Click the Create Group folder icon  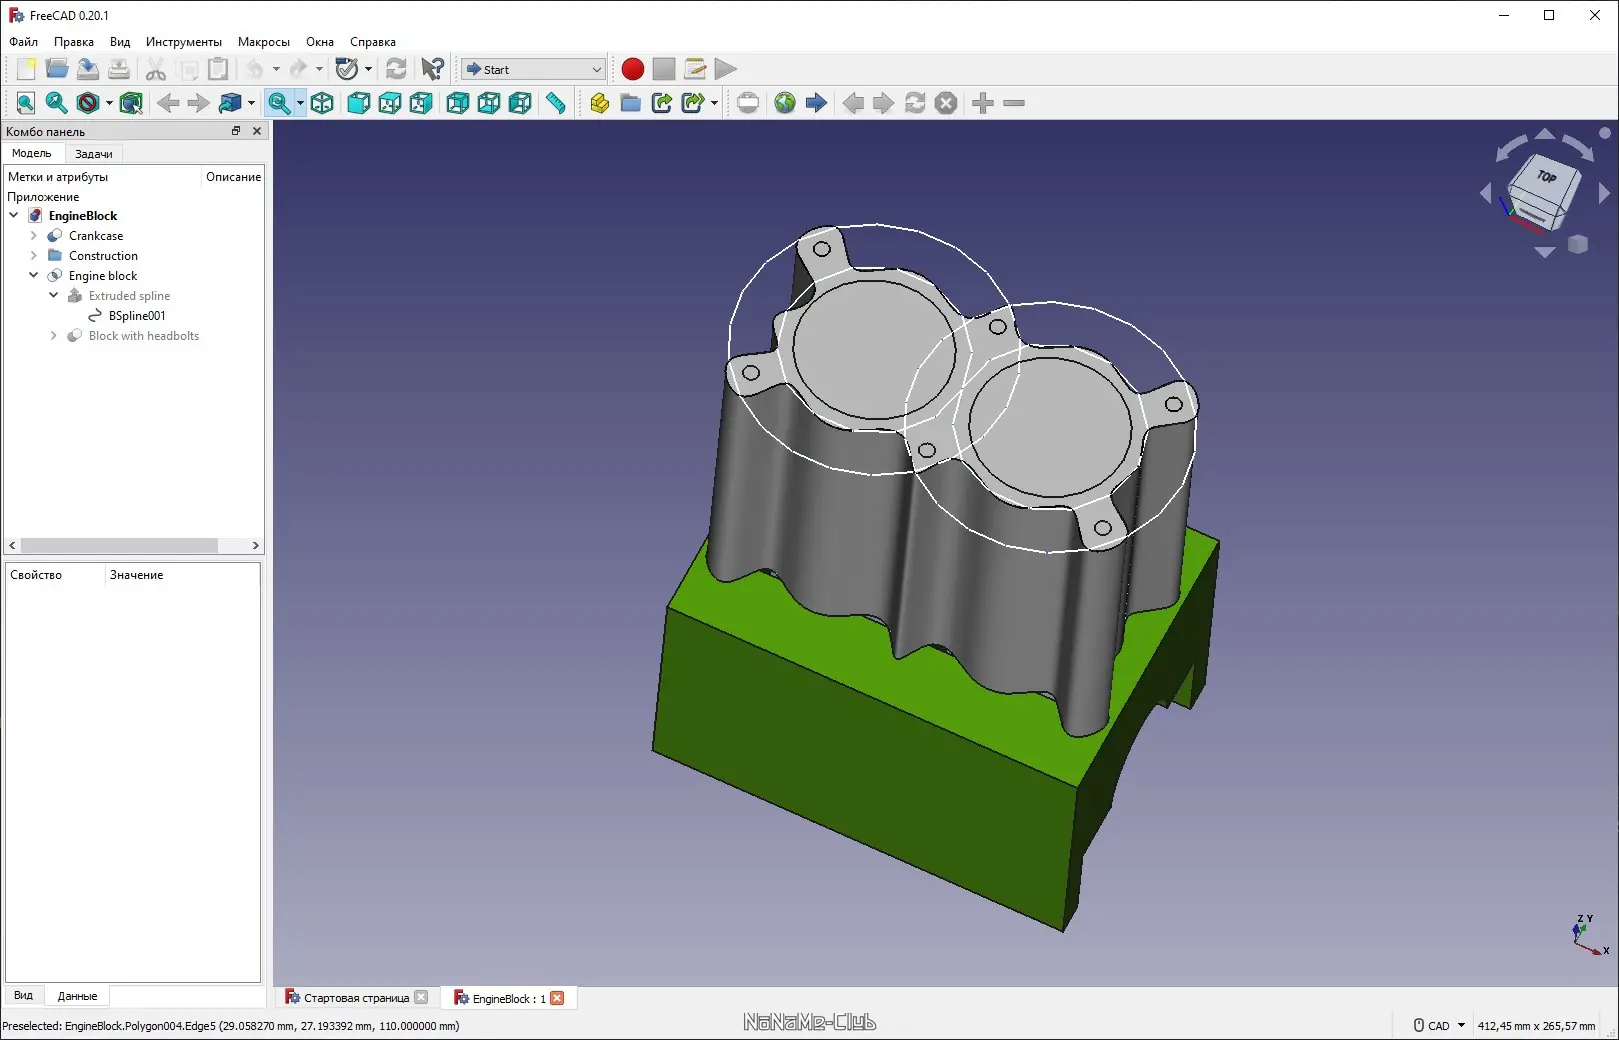pos(630,103)
